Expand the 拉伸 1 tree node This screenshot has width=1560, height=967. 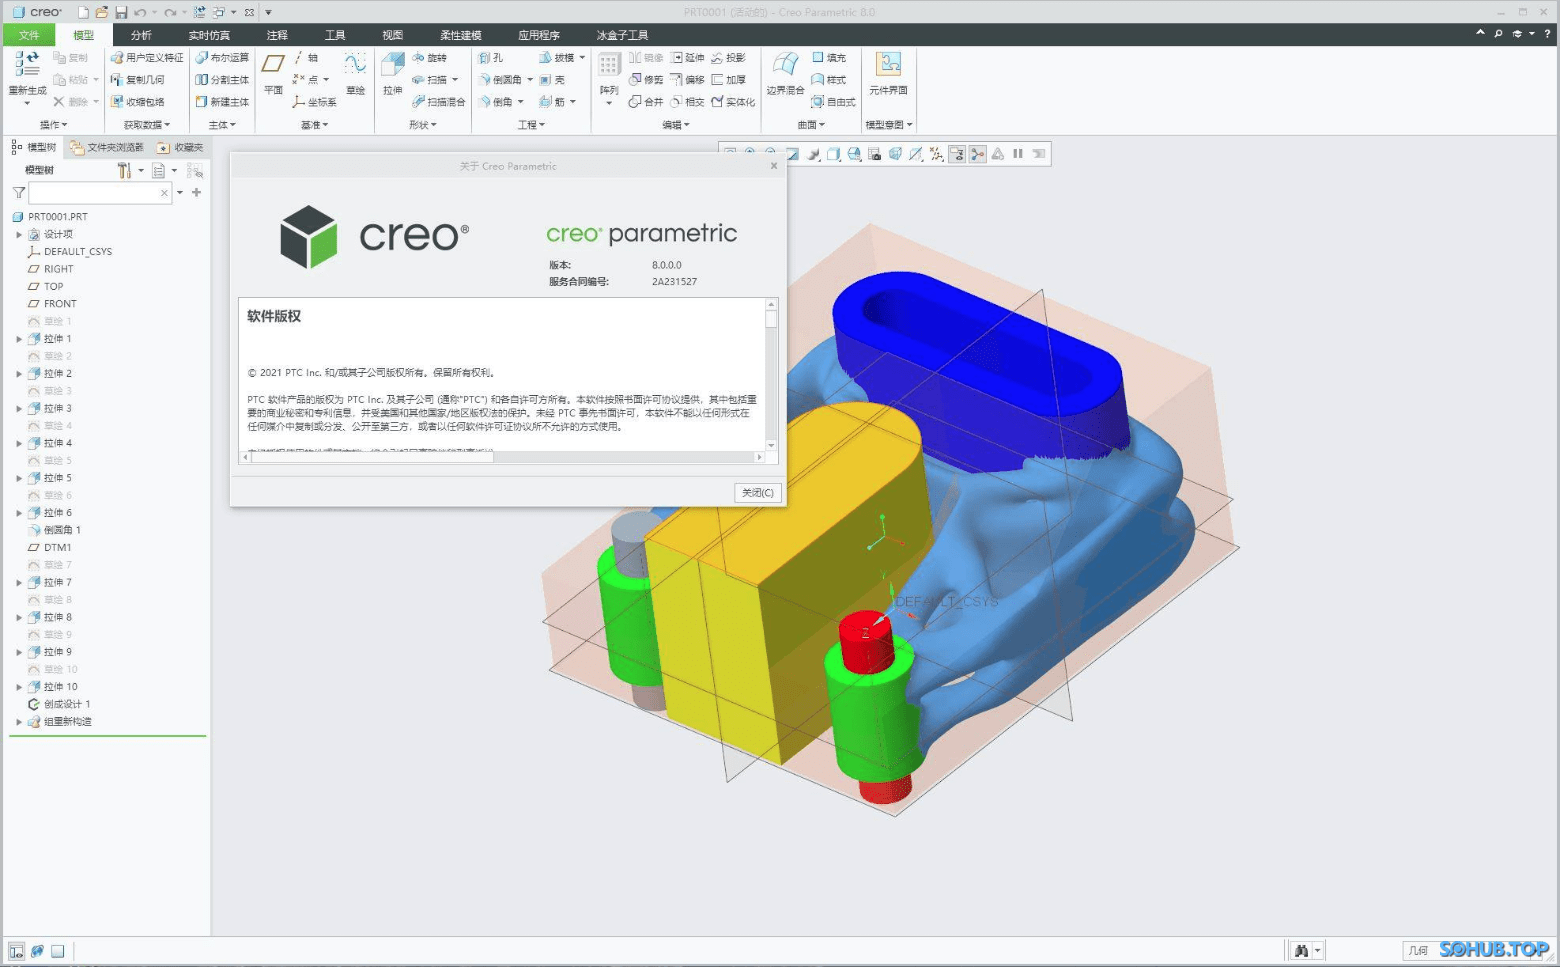20,338
